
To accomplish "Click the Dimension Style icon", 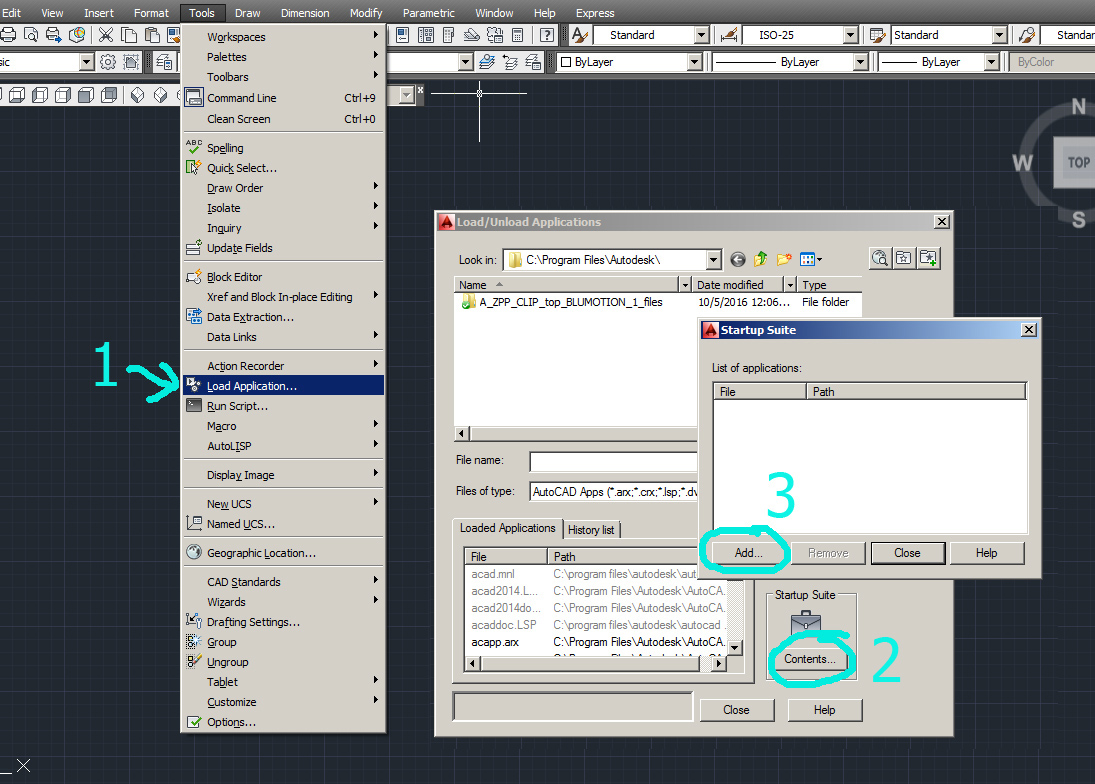I will [x=728, y=35].
